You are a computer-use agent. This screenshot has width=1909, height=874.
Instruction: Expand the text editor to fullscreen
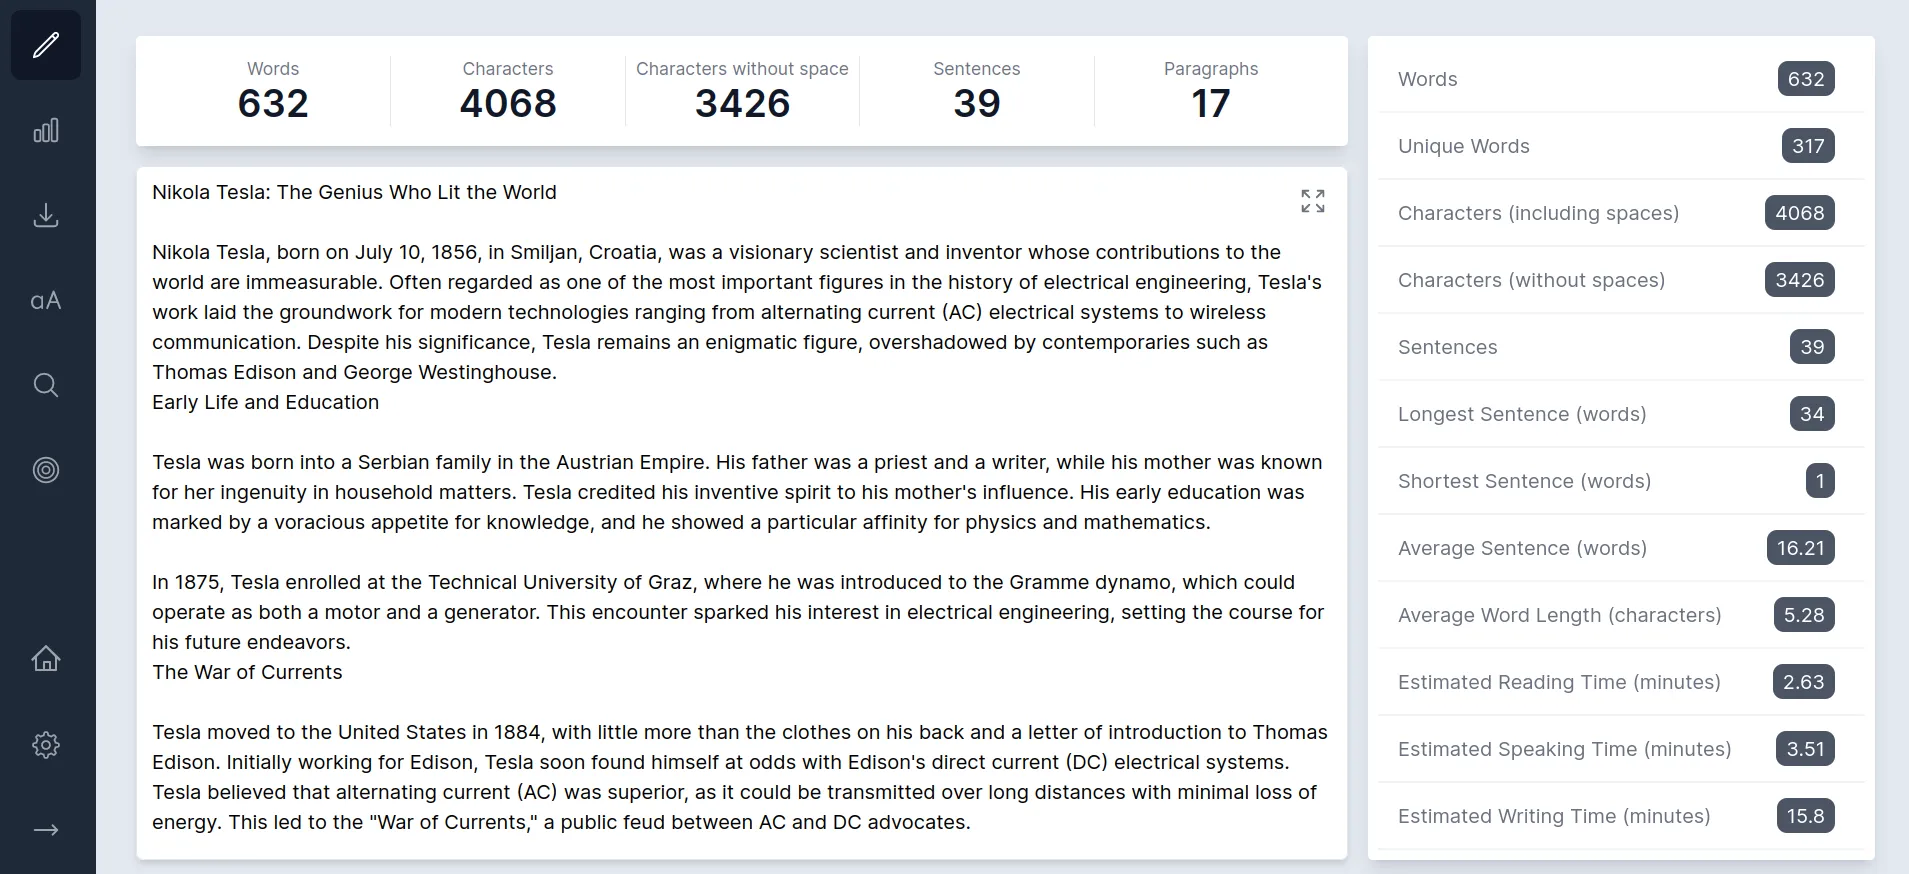1312,201
